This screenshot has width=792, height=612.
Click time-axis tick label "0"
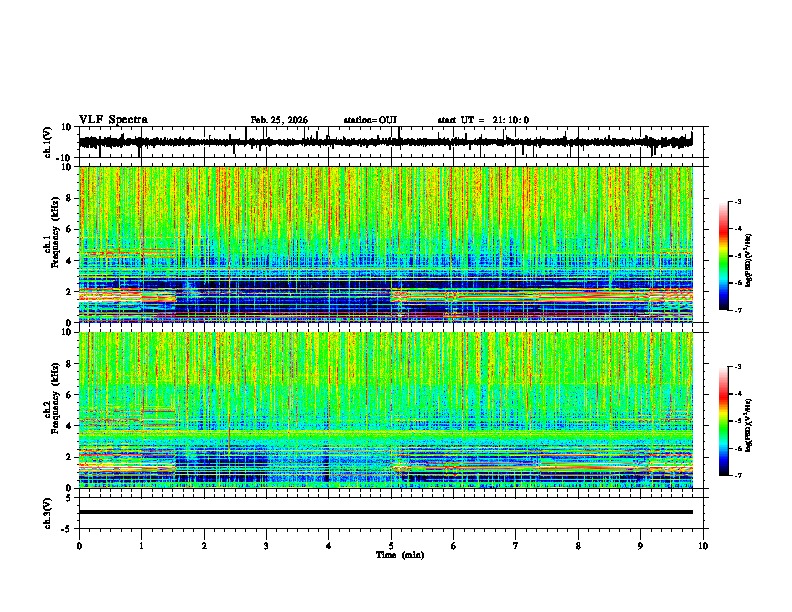pyautogui.click(x=79, y=546)
